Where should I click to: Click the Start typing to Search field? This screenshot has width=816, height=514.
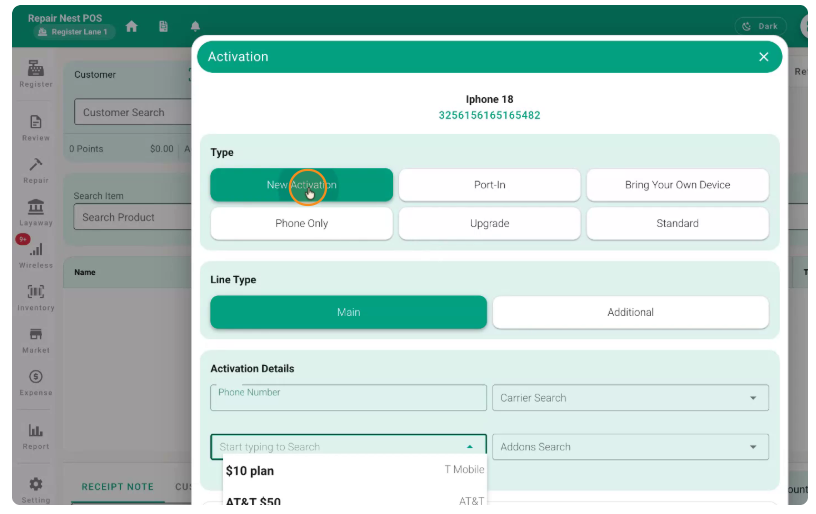click(348, 447)
